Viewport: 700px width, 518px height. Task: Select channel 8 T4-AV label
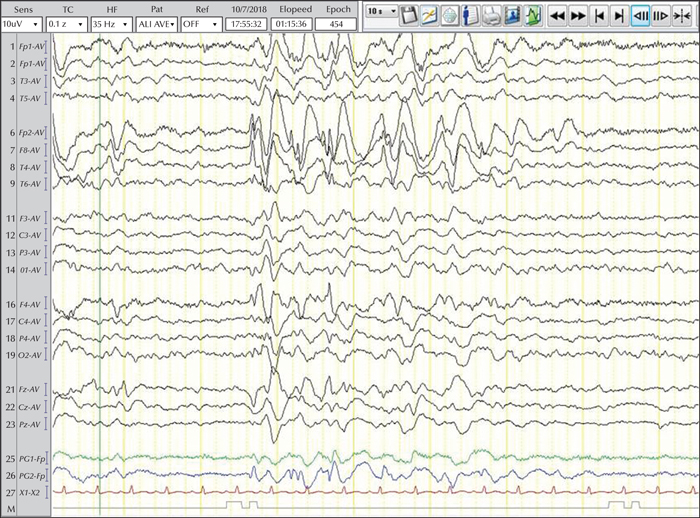[30, 167]
